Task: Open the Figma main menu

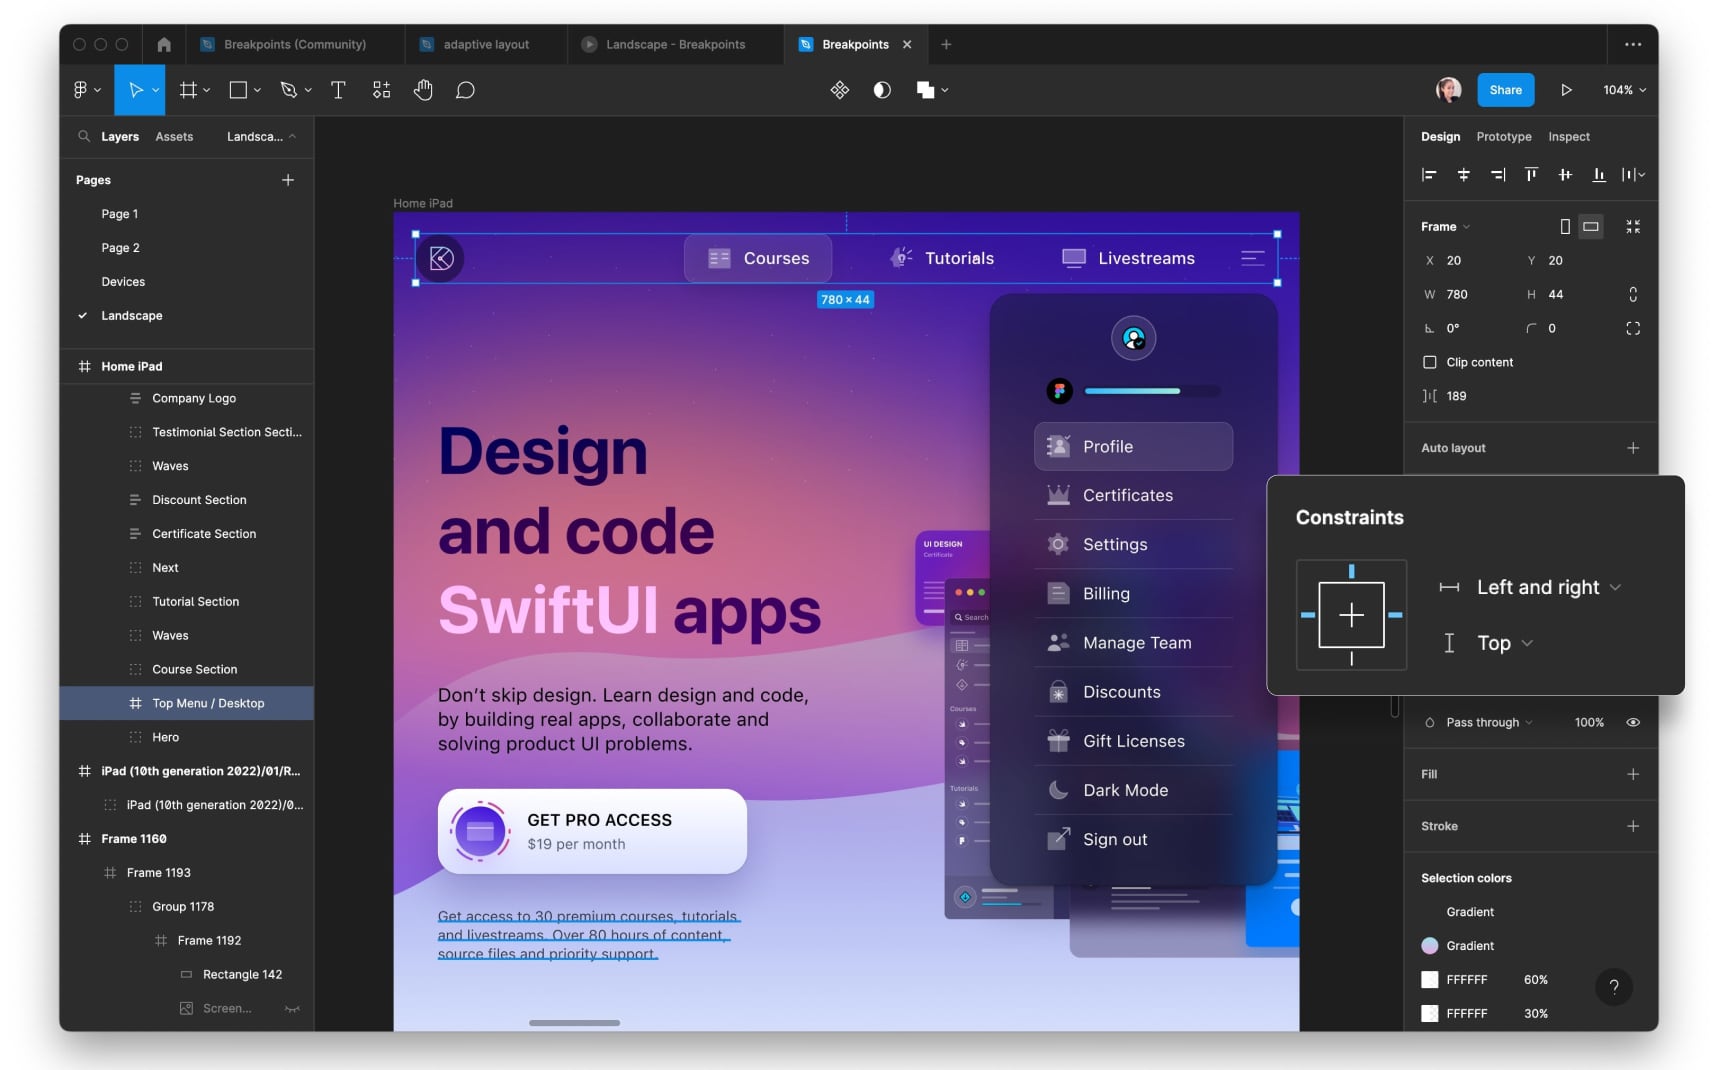Action: coord(87,90)
